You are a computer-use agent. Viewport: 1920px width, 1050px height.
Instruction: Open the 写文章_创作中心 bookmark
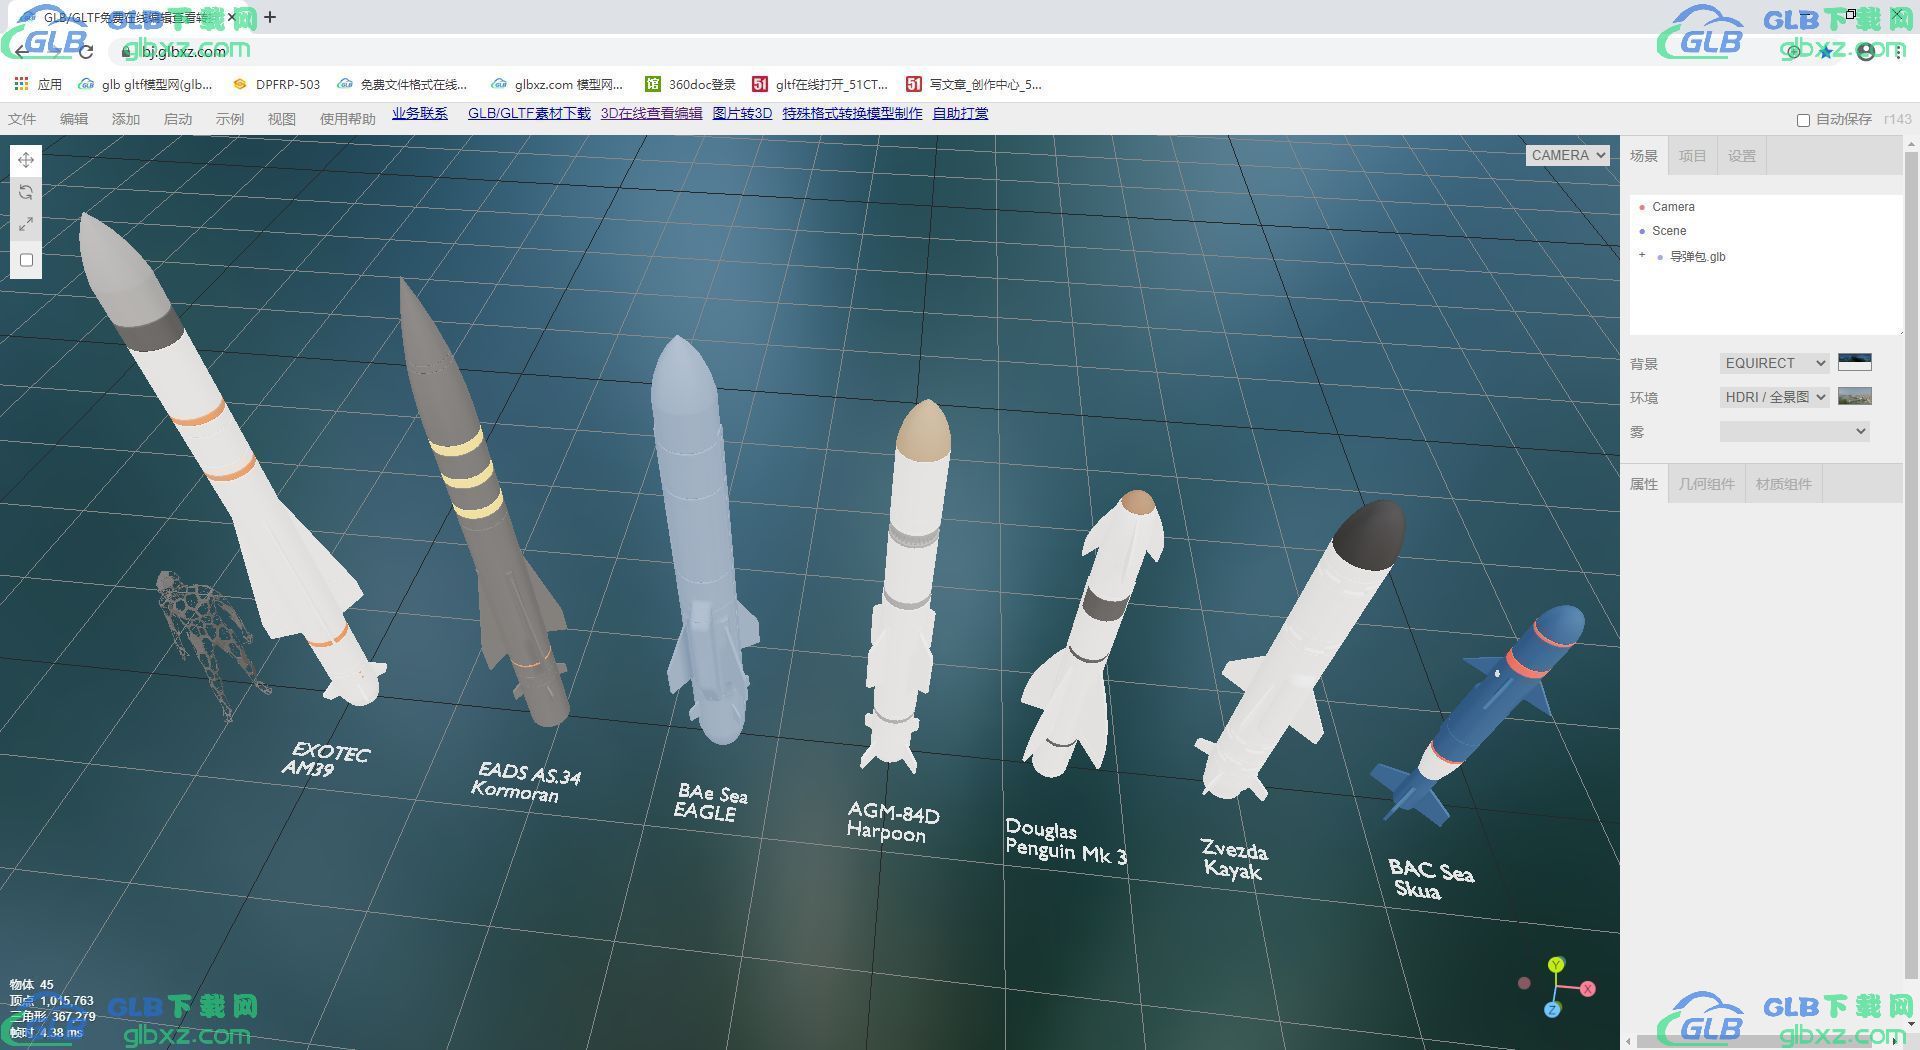[974, 85]
